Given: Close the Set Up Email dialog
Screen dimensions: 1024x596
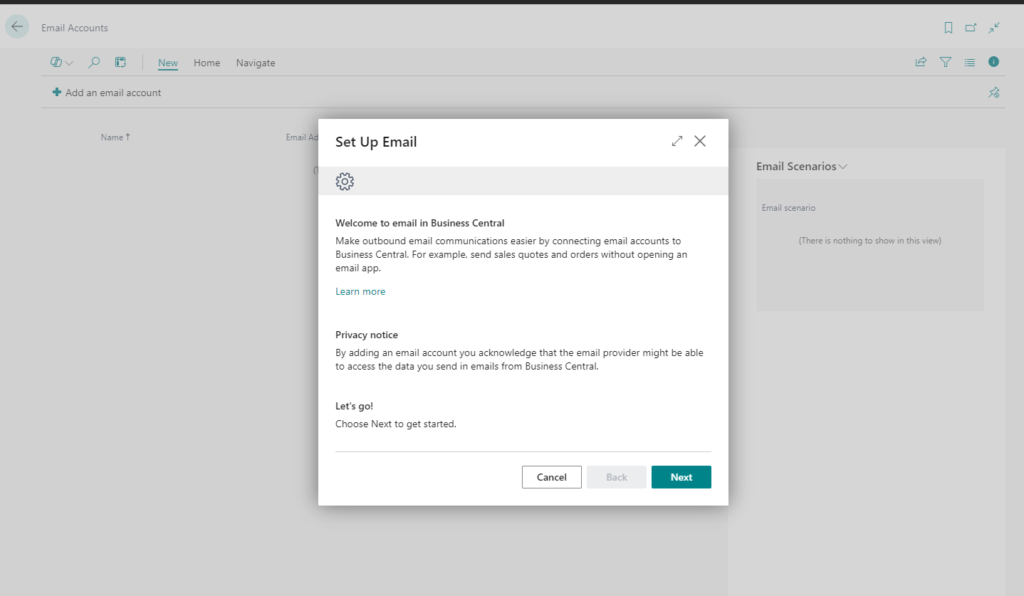Looking at the screenshot, I should (x=700, y=141).
